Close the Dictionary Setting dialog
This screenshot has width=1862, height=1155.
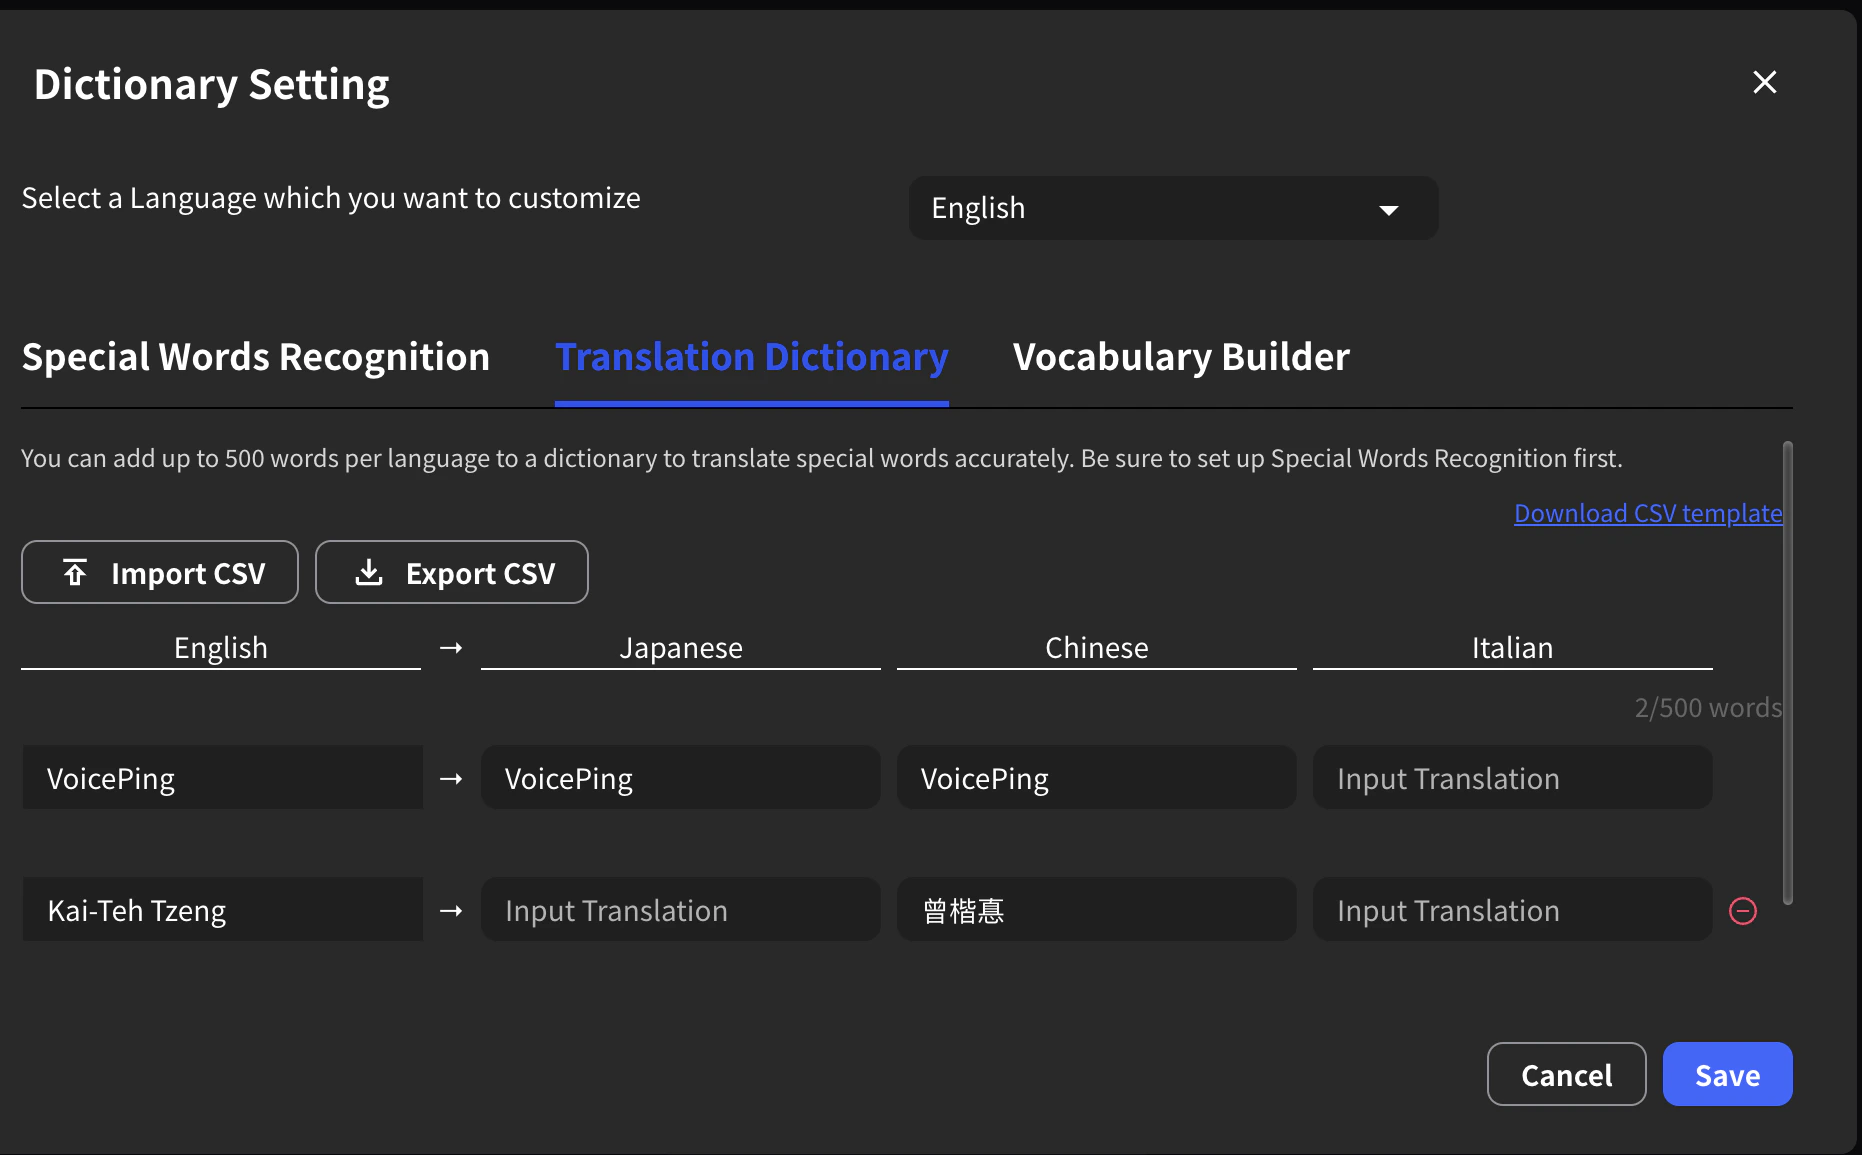tap(1765, 82)
